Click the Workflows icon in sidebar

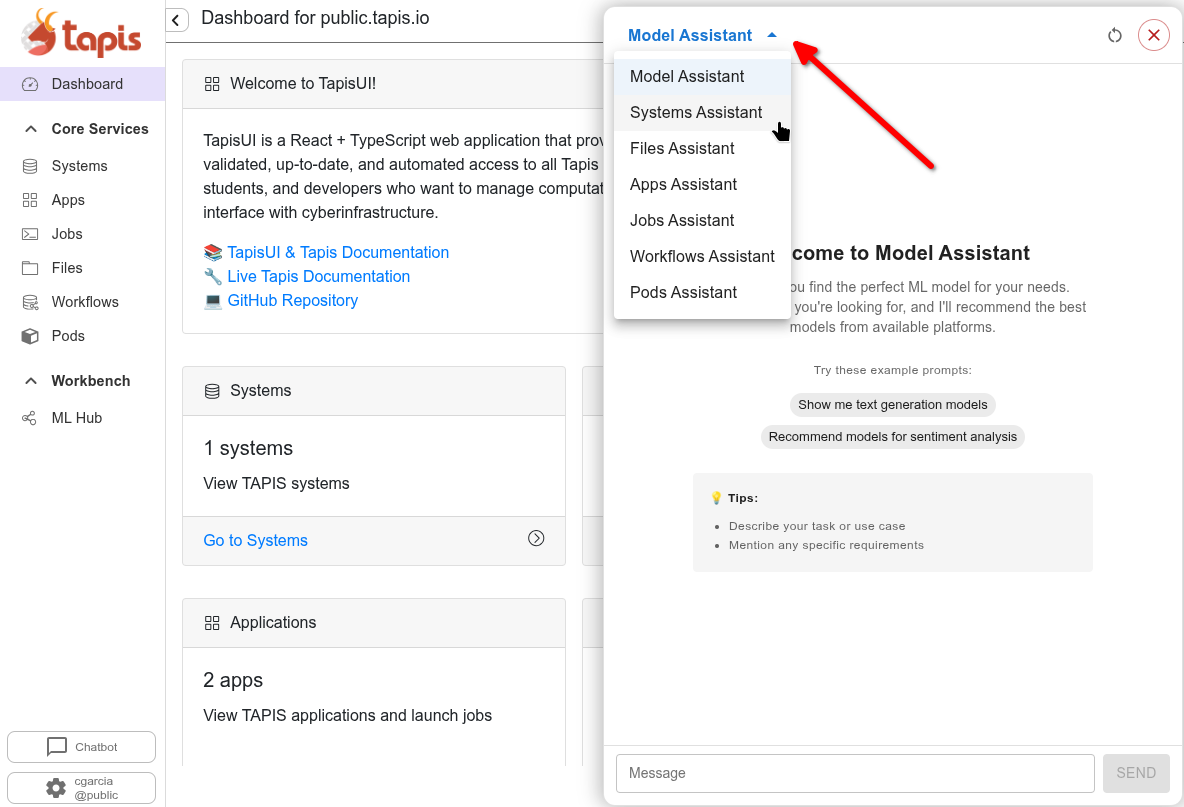[x=30, y=302]
